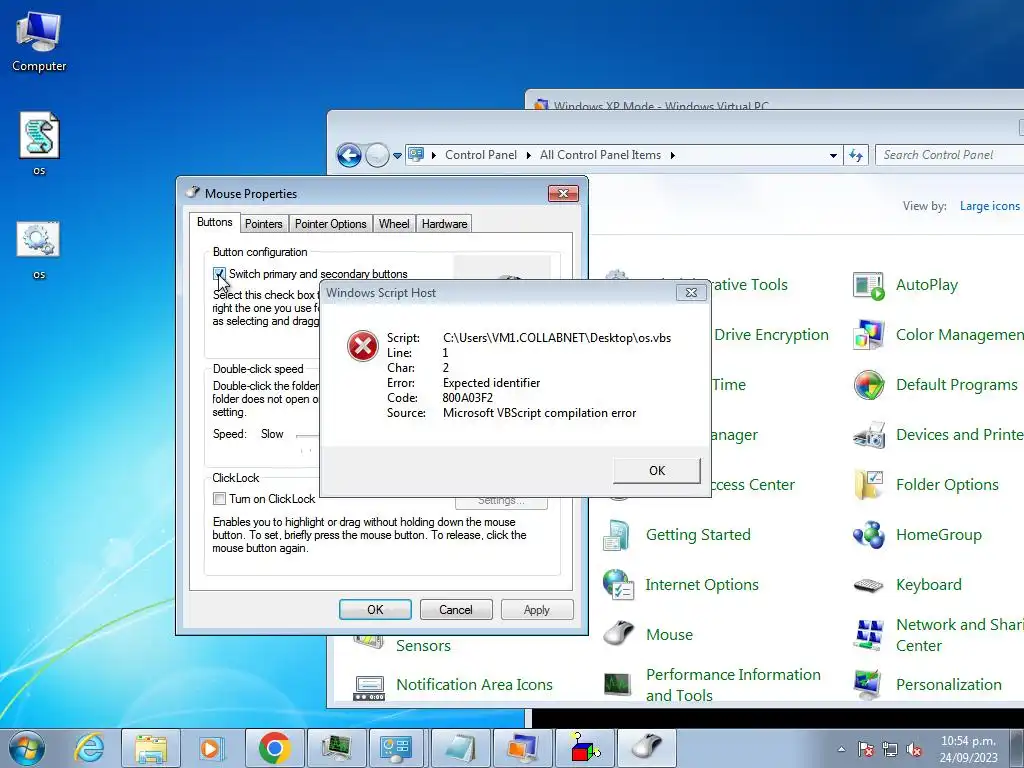Click the Action Center flag tray icon

(866, 750)
